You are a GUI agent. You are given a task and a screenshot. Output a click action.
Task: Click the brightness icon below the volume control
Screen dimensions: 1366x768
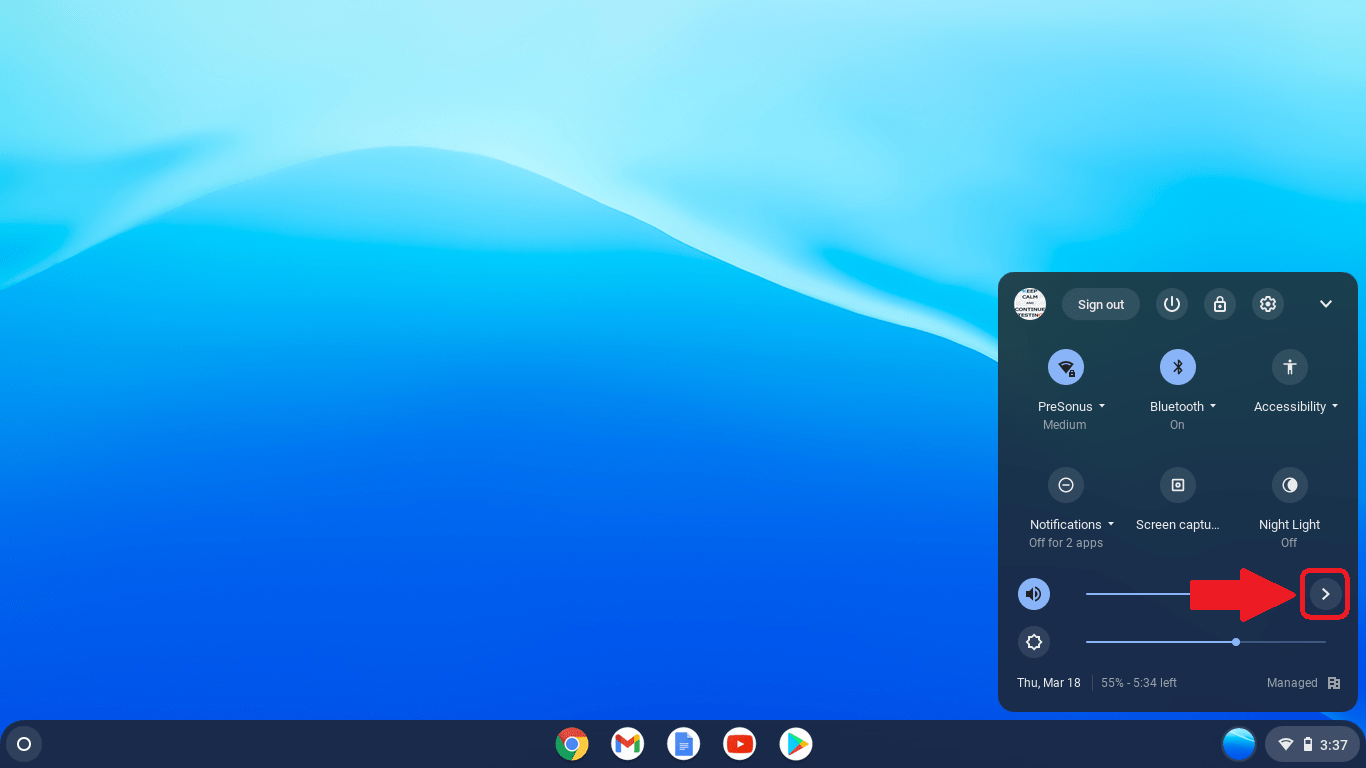[1034, 642]
